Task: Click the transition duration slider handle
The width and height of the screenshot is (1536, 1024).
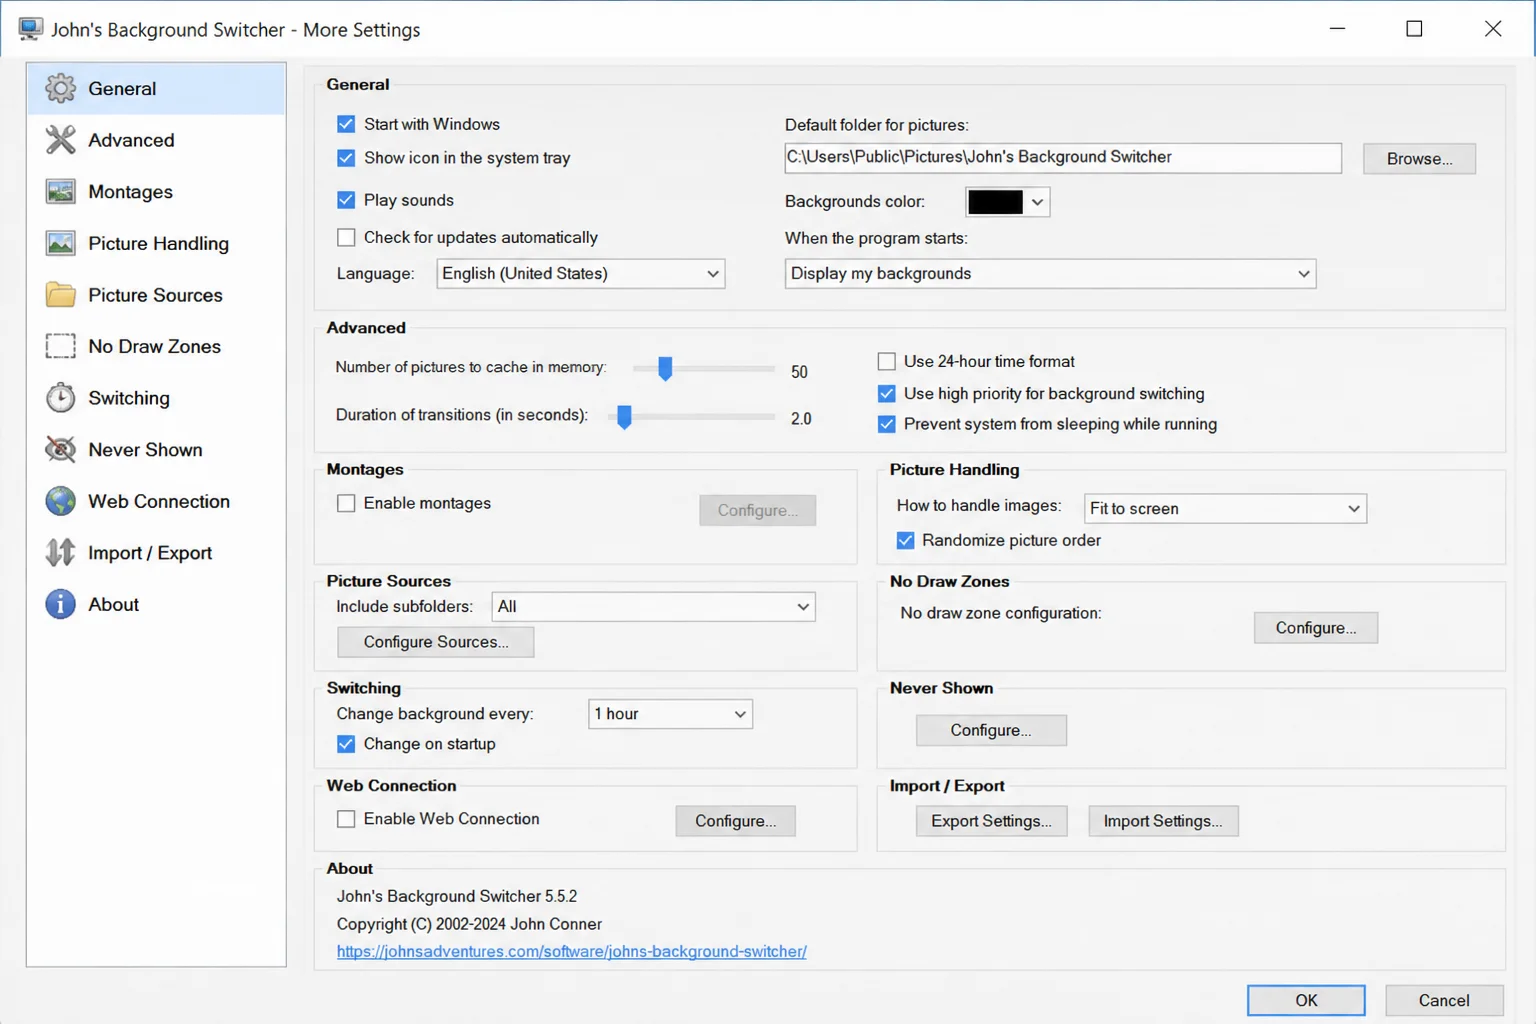Action: pyautogui.click(x=624, y=416)
